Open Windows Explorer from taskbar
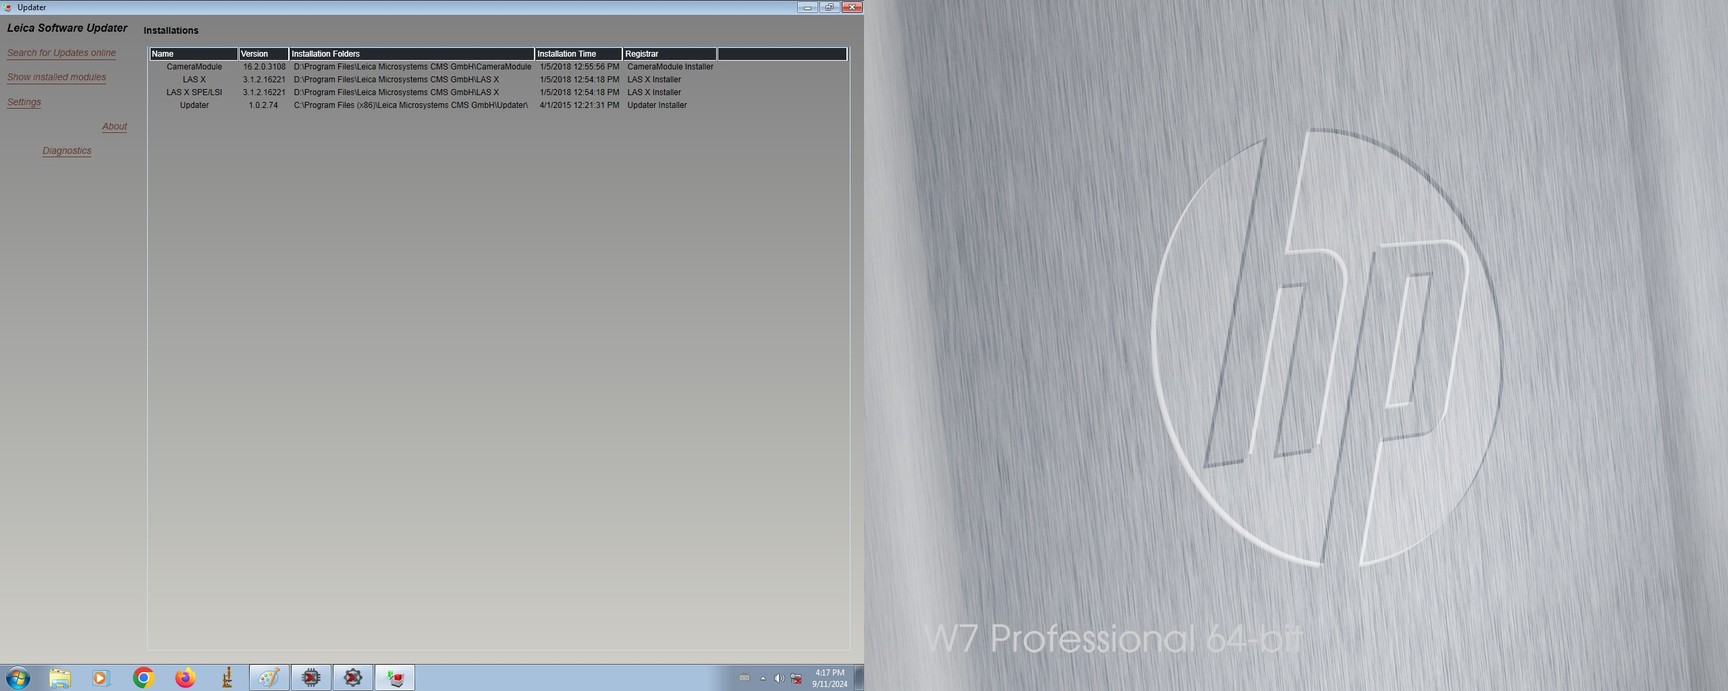Image resolution: width=1728 pixels, height=691 pixels. [60, 678]
